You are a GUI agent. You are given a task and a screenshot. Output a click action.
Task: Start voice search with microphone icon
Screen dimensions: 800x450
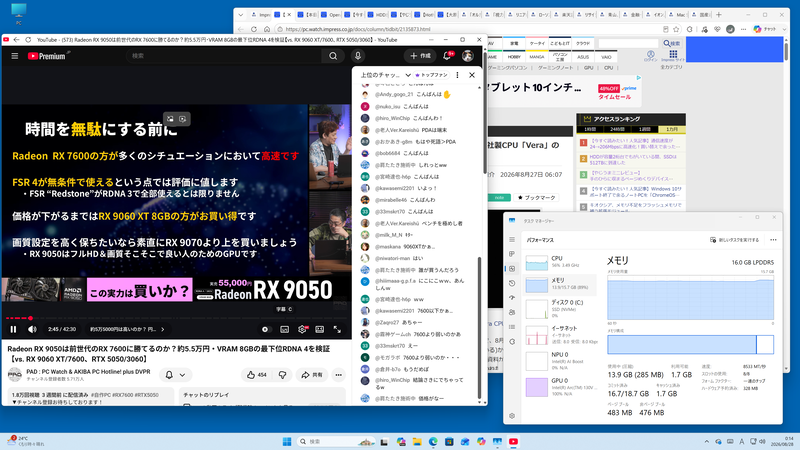[358, 56]
